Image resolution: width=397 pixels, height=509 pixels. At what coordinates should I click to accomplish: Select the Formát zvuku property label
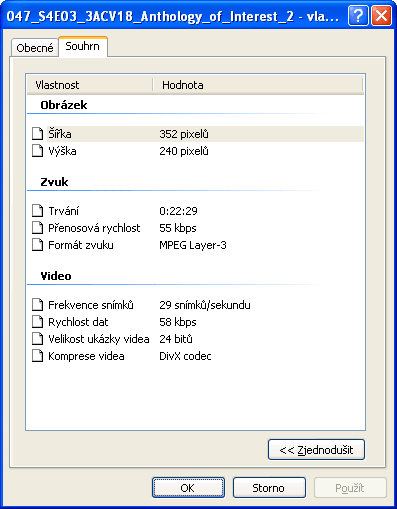[x=81, y=245]
